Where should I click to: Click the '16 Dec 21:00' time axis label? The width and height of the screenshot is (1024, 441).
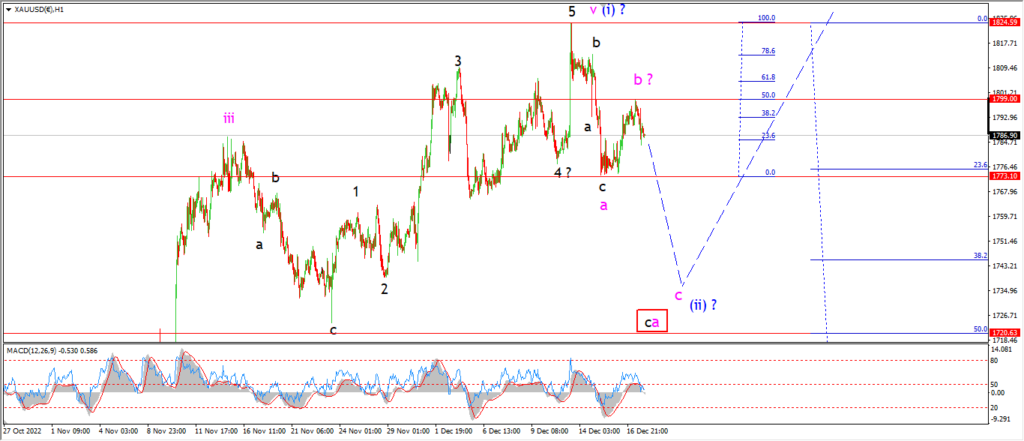pyautogui.click(x=648, y=431)
